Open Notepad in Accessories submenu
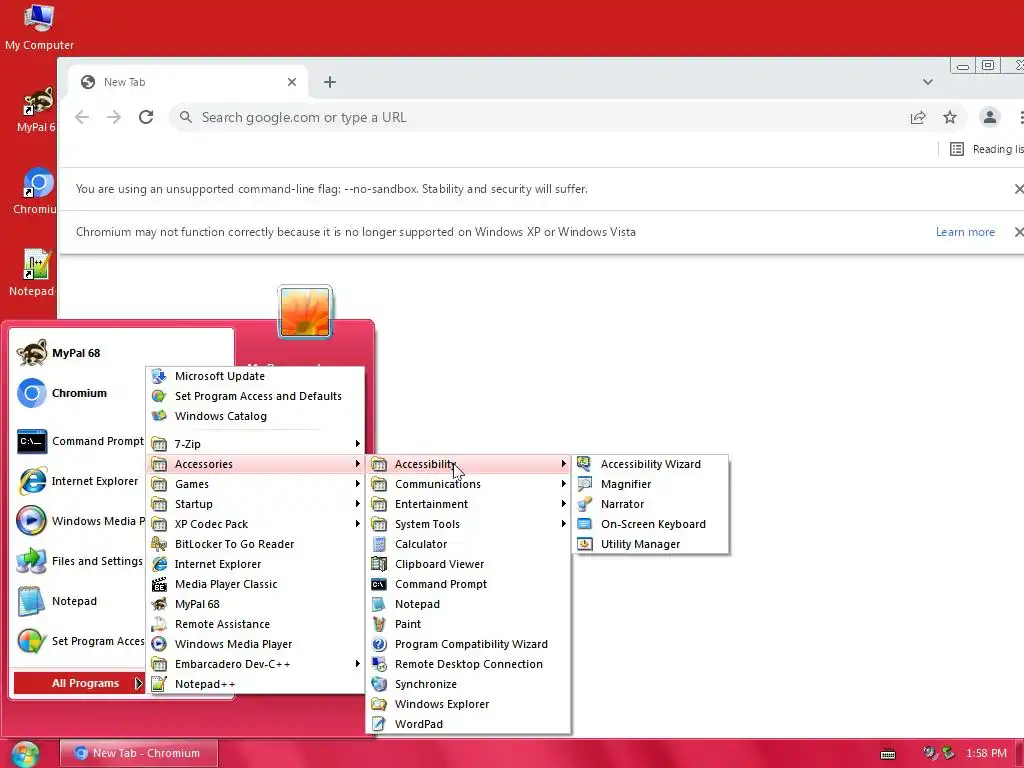 [468, 604]
